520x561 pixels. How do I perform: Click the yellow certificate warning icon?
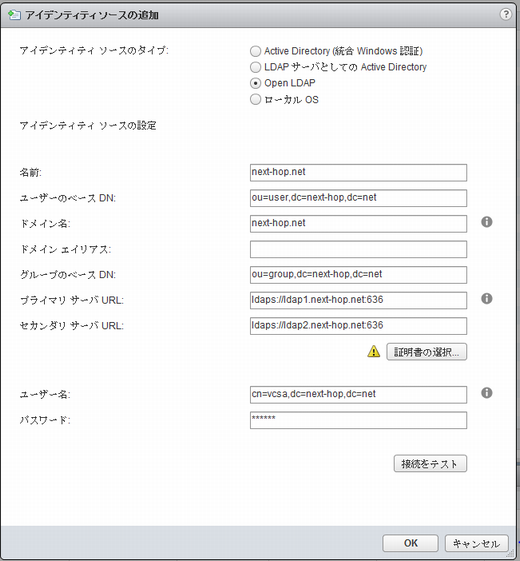[x=374, y=352]
